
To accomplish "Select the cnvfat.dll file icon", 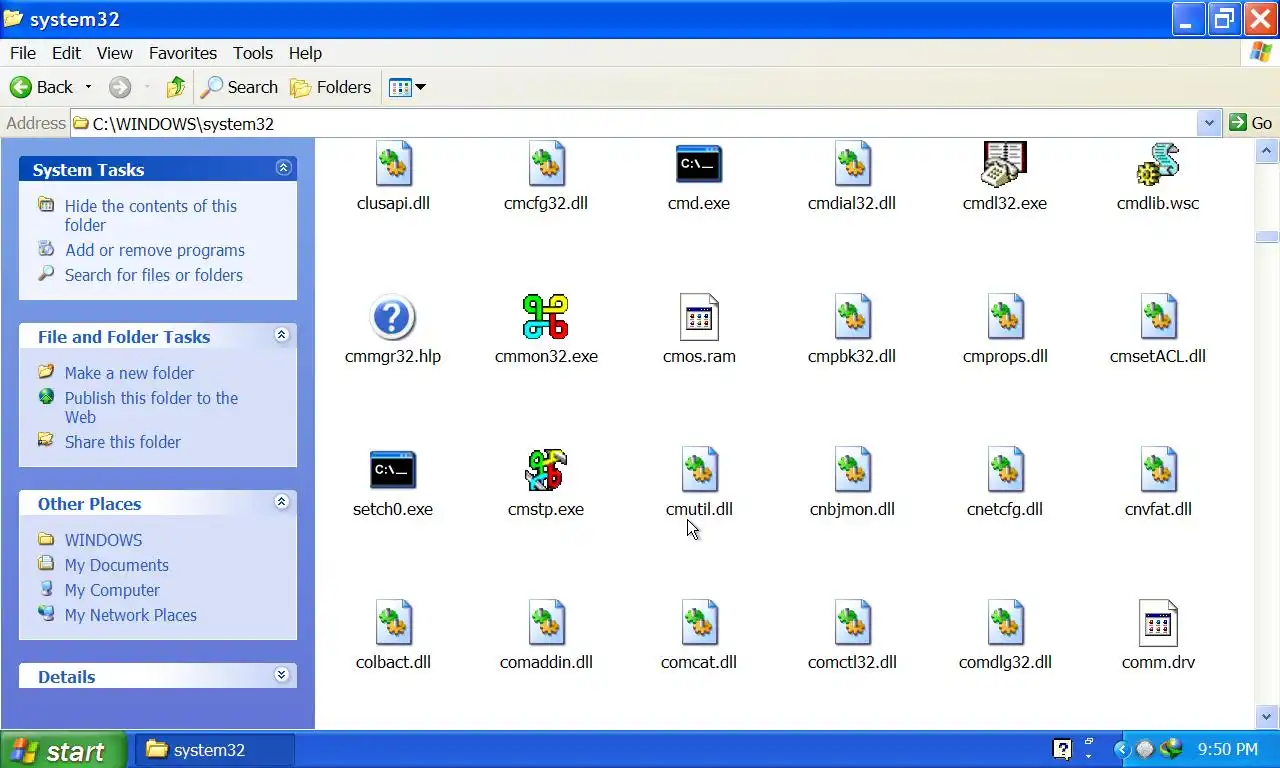I will (1159, 470).
